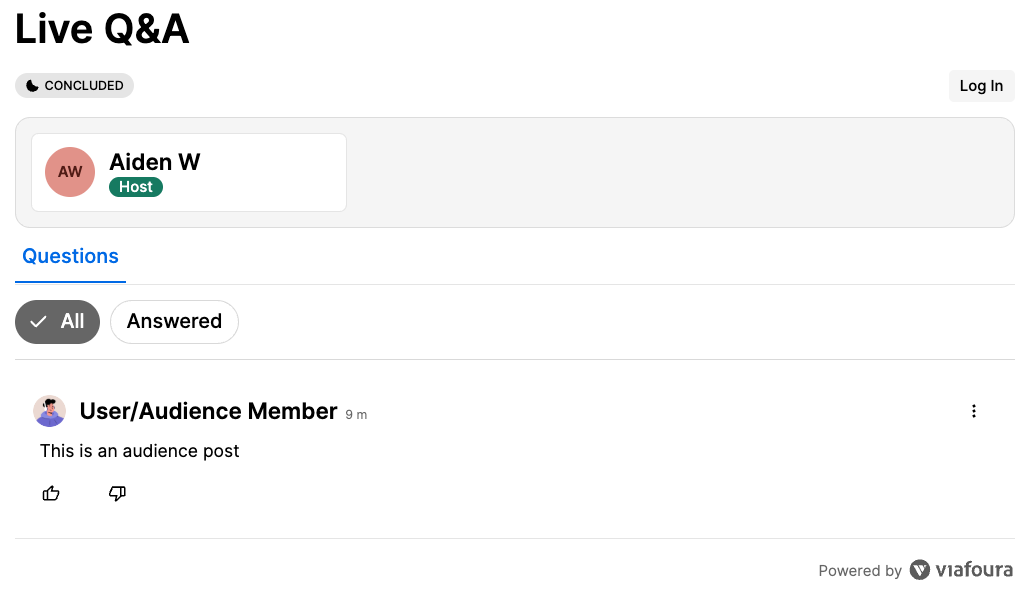Click the Powered by Viafoura link
The height and width of the screenshot is (603, 1035).
click(914, 570)
